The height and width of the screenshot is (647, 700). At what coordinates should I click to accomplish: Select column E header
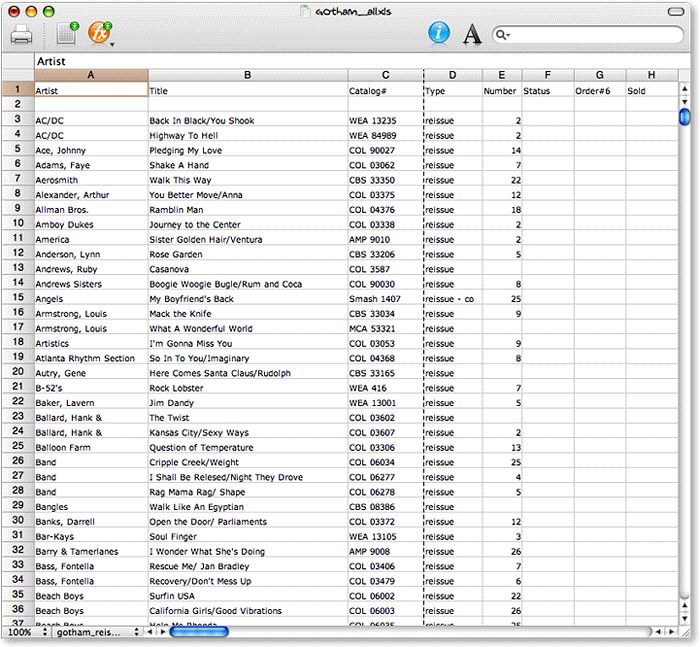(502, 75)
